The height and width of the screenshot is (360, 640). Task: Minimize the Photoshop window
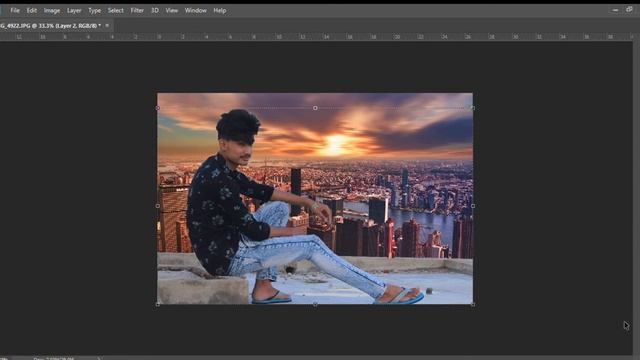point(615,10)
